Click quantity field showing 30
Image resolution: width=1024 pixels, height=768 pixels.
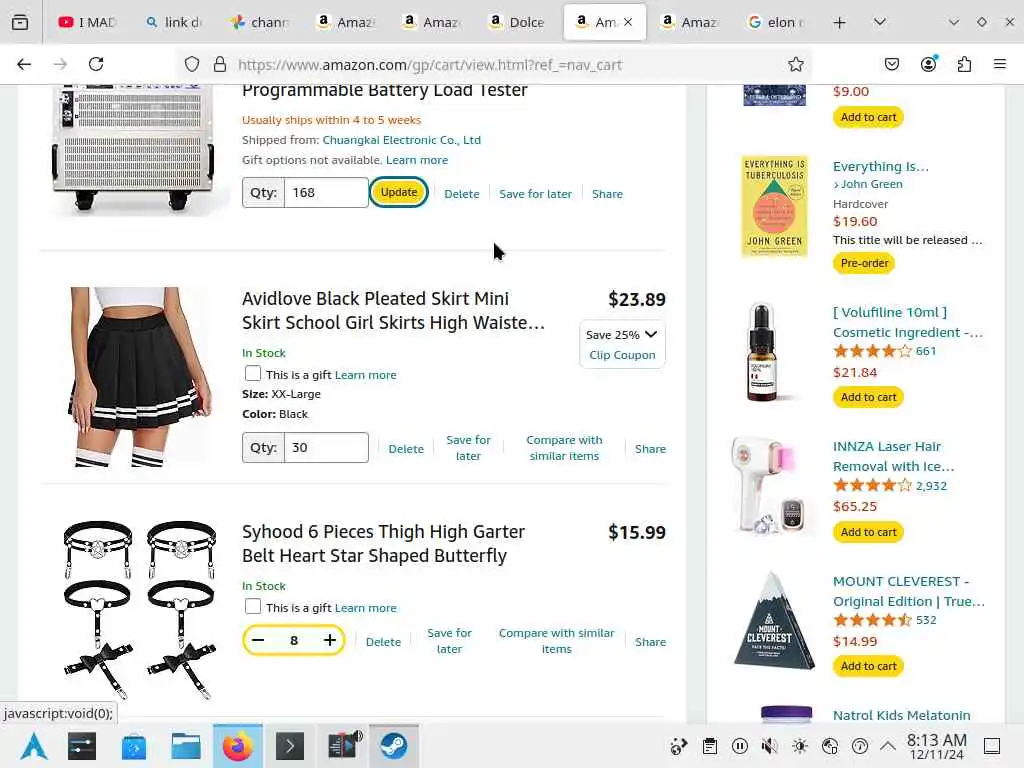[x=326, y=447]
